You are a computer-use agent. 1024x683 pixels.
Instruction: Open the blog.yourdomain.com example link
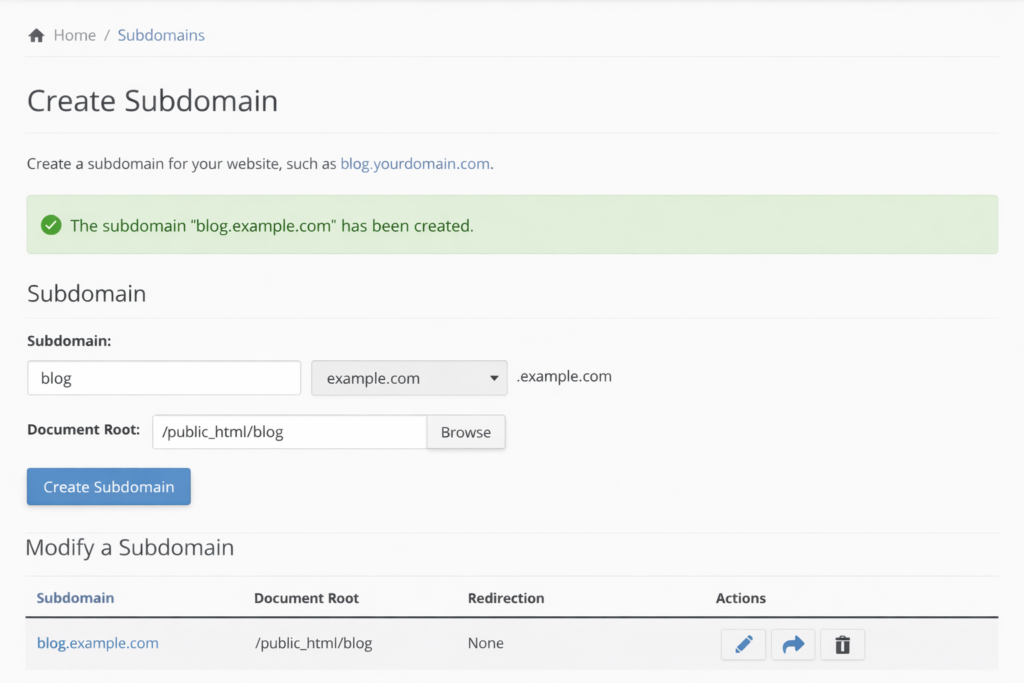[x=414, y=163]
